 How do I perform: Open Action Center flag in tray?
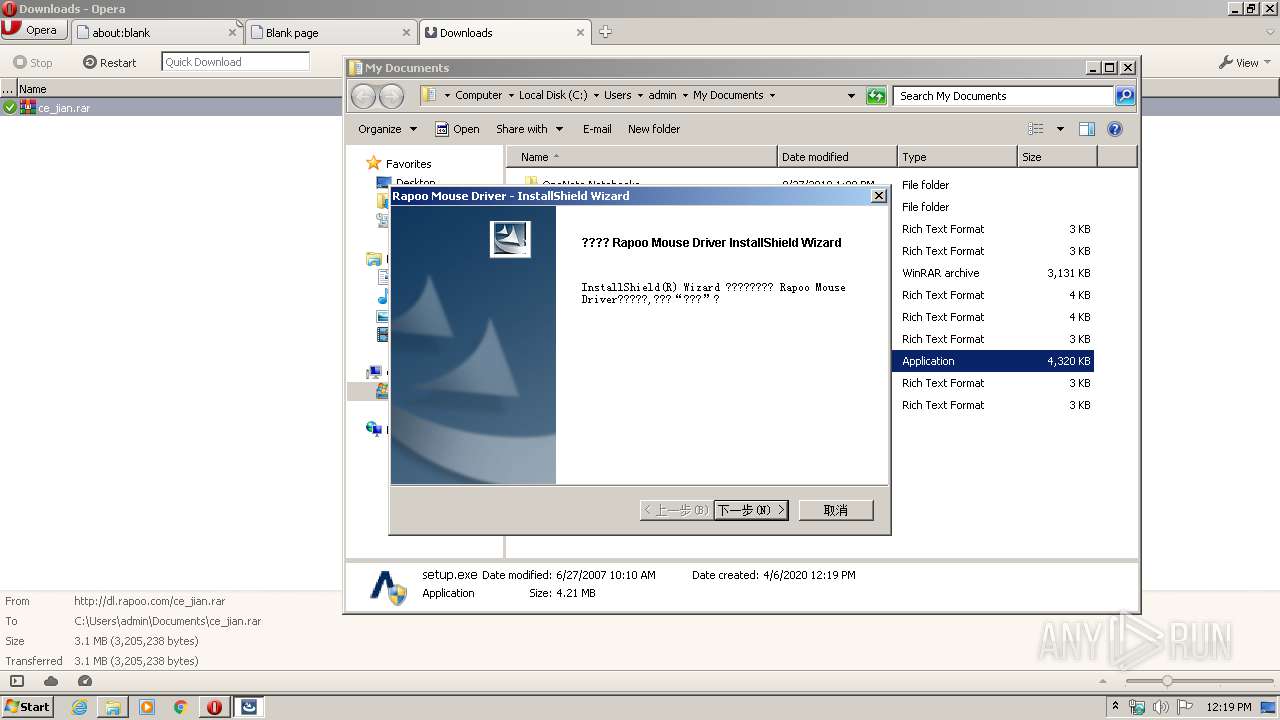[1184, 707]
